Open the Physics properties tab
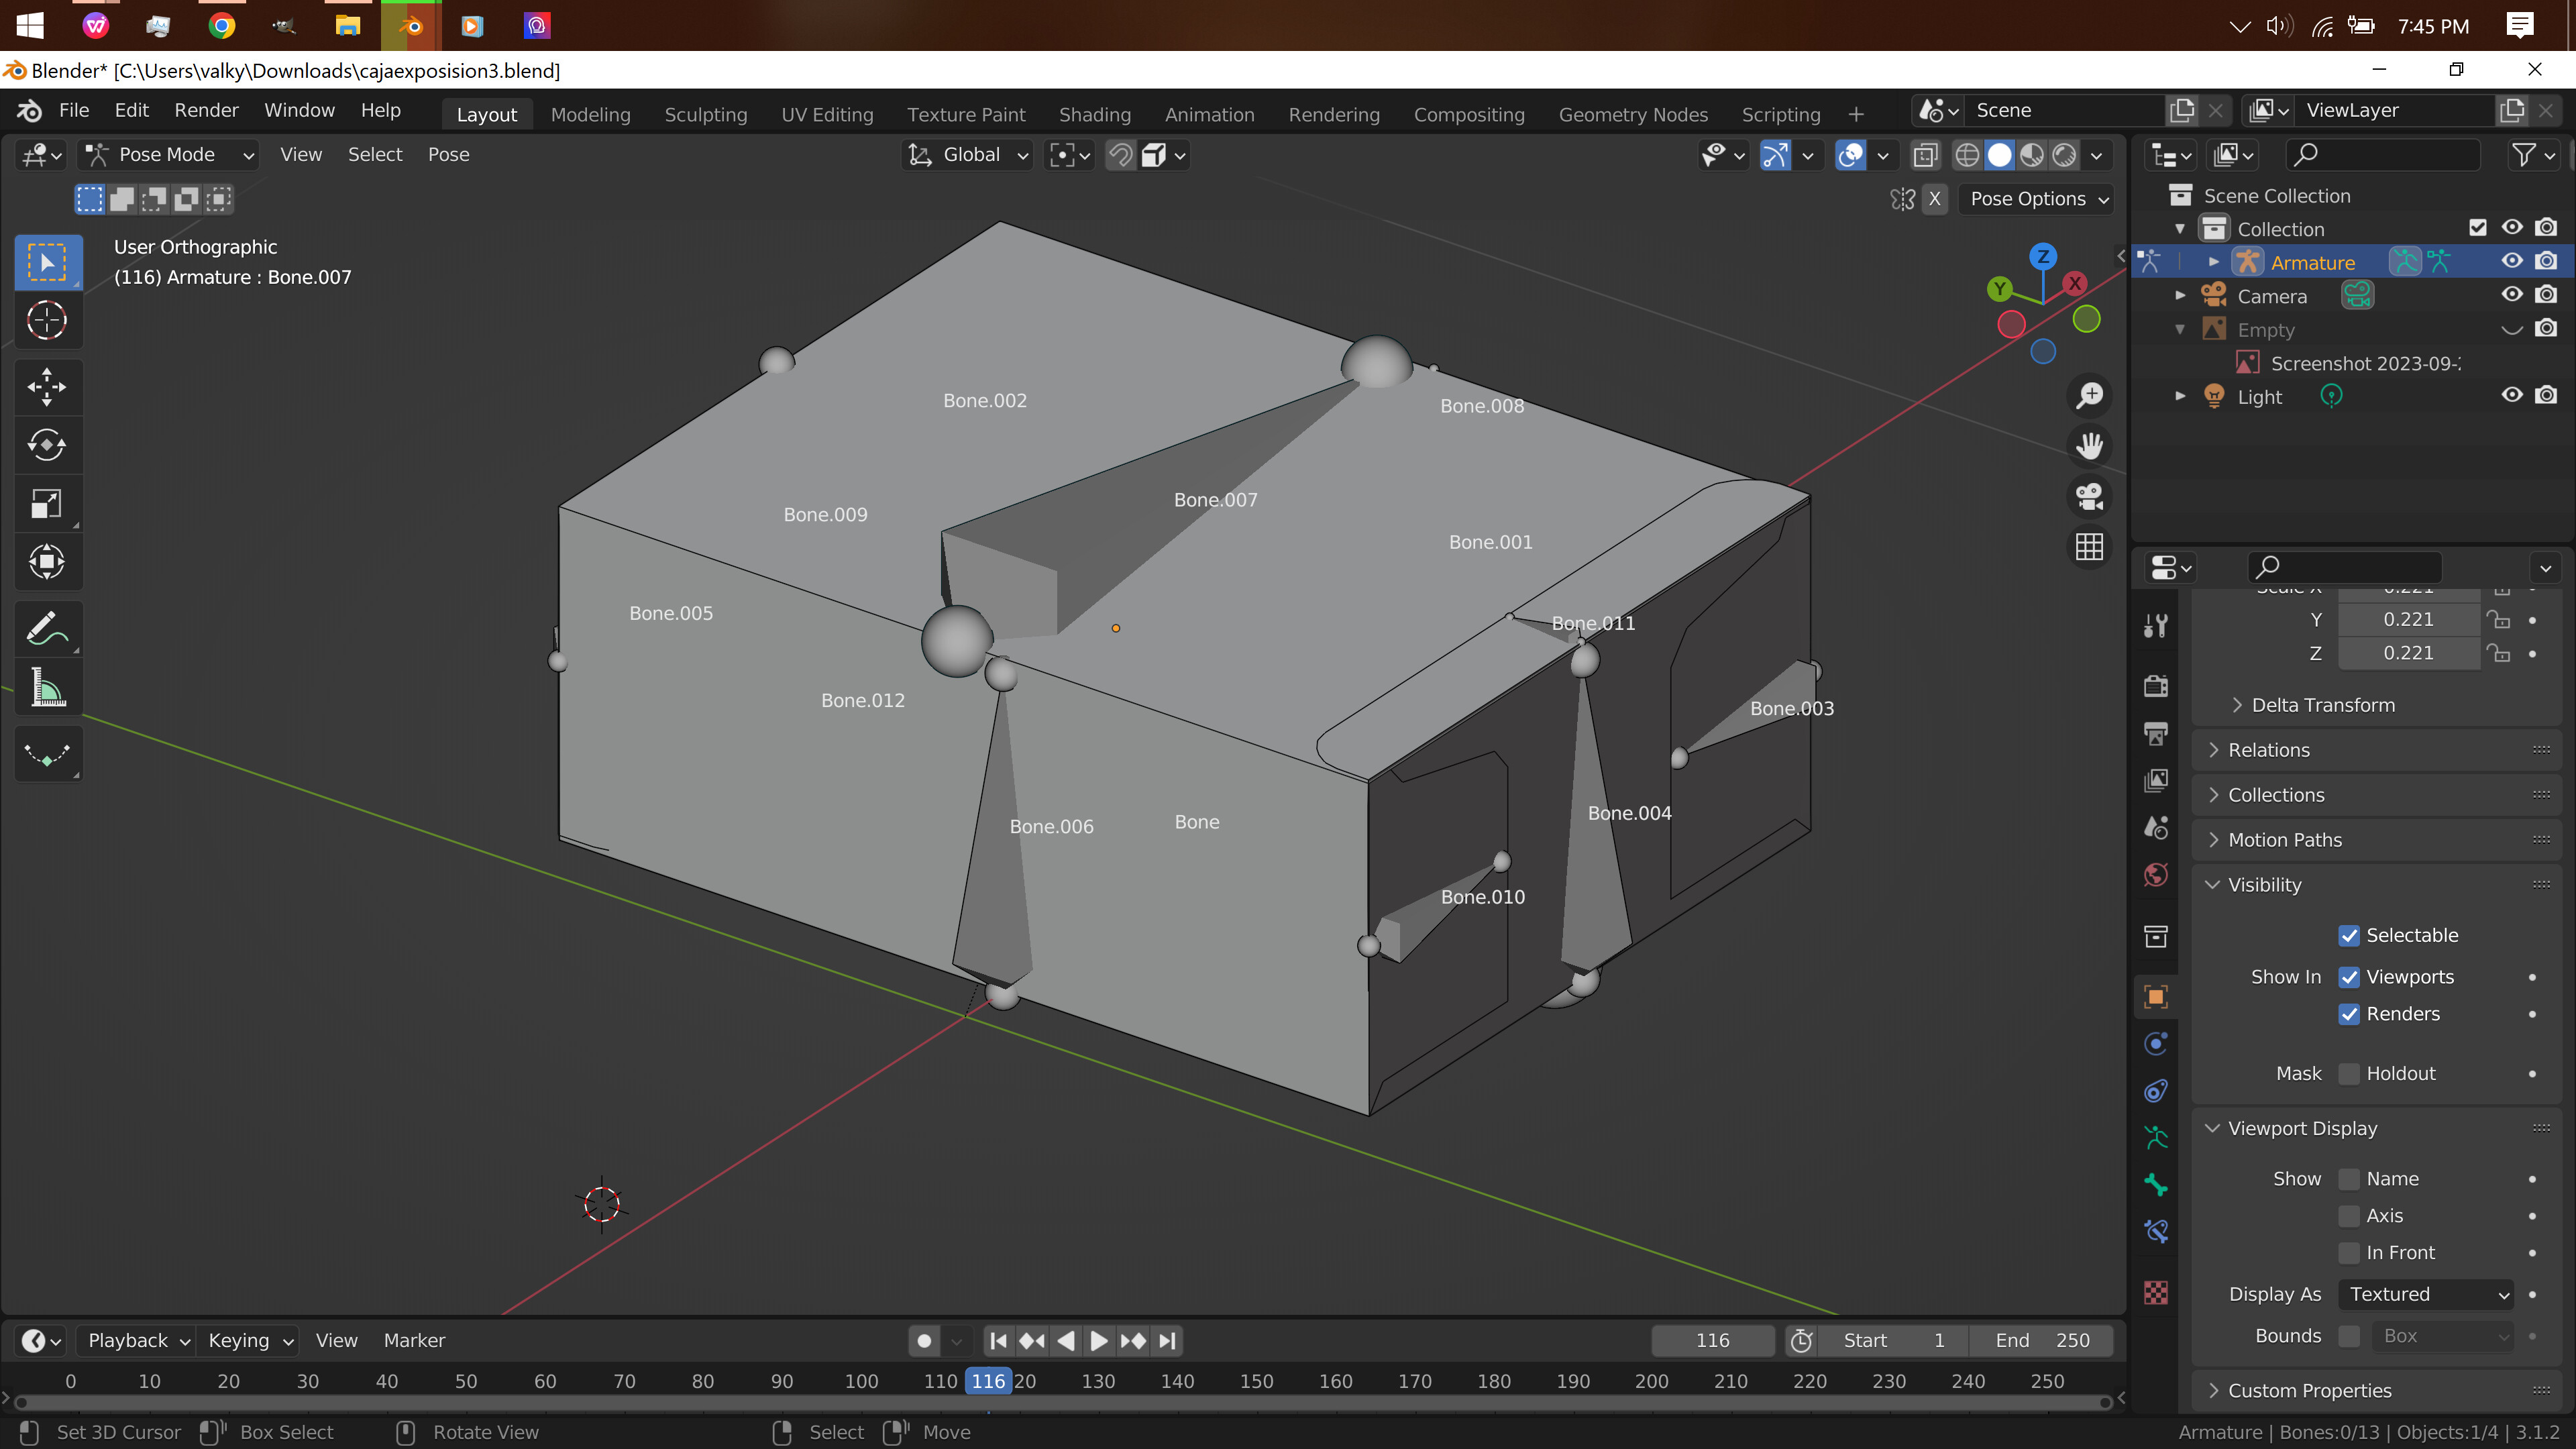2576x1449 pixels. [x=2156, y=1044]
